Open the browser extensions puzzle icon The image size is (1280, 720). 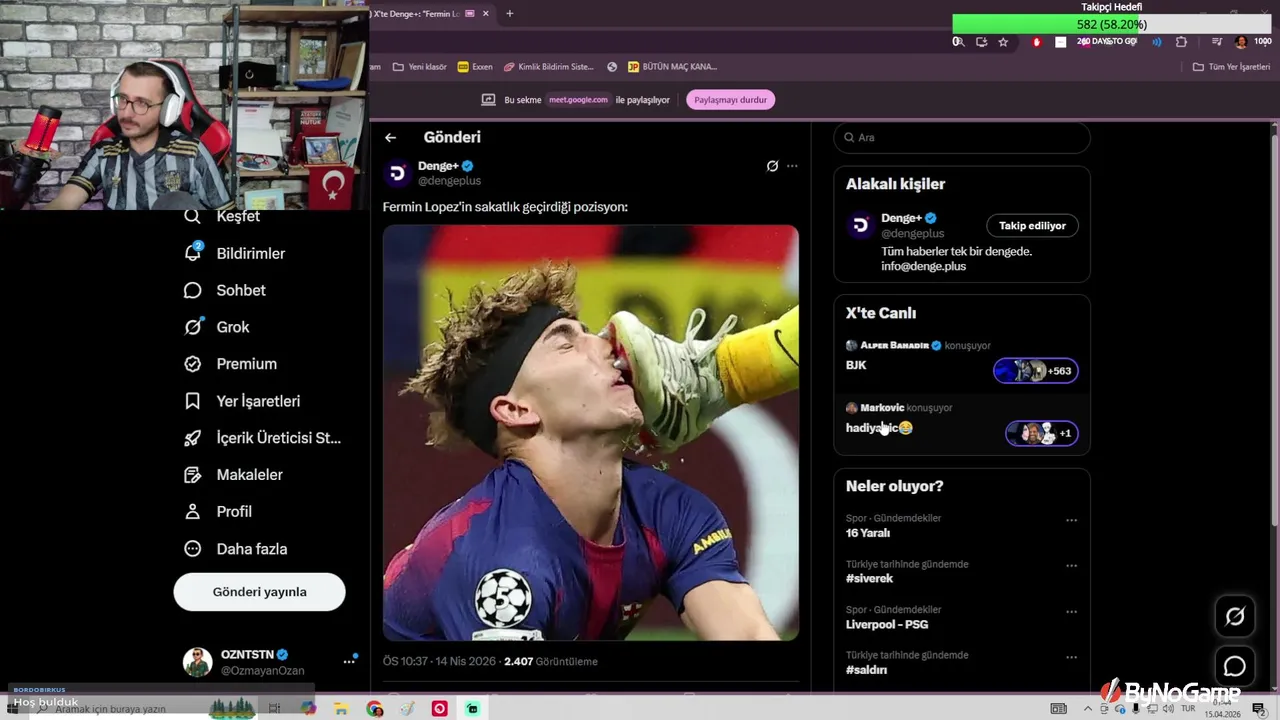pos(1182,42)
